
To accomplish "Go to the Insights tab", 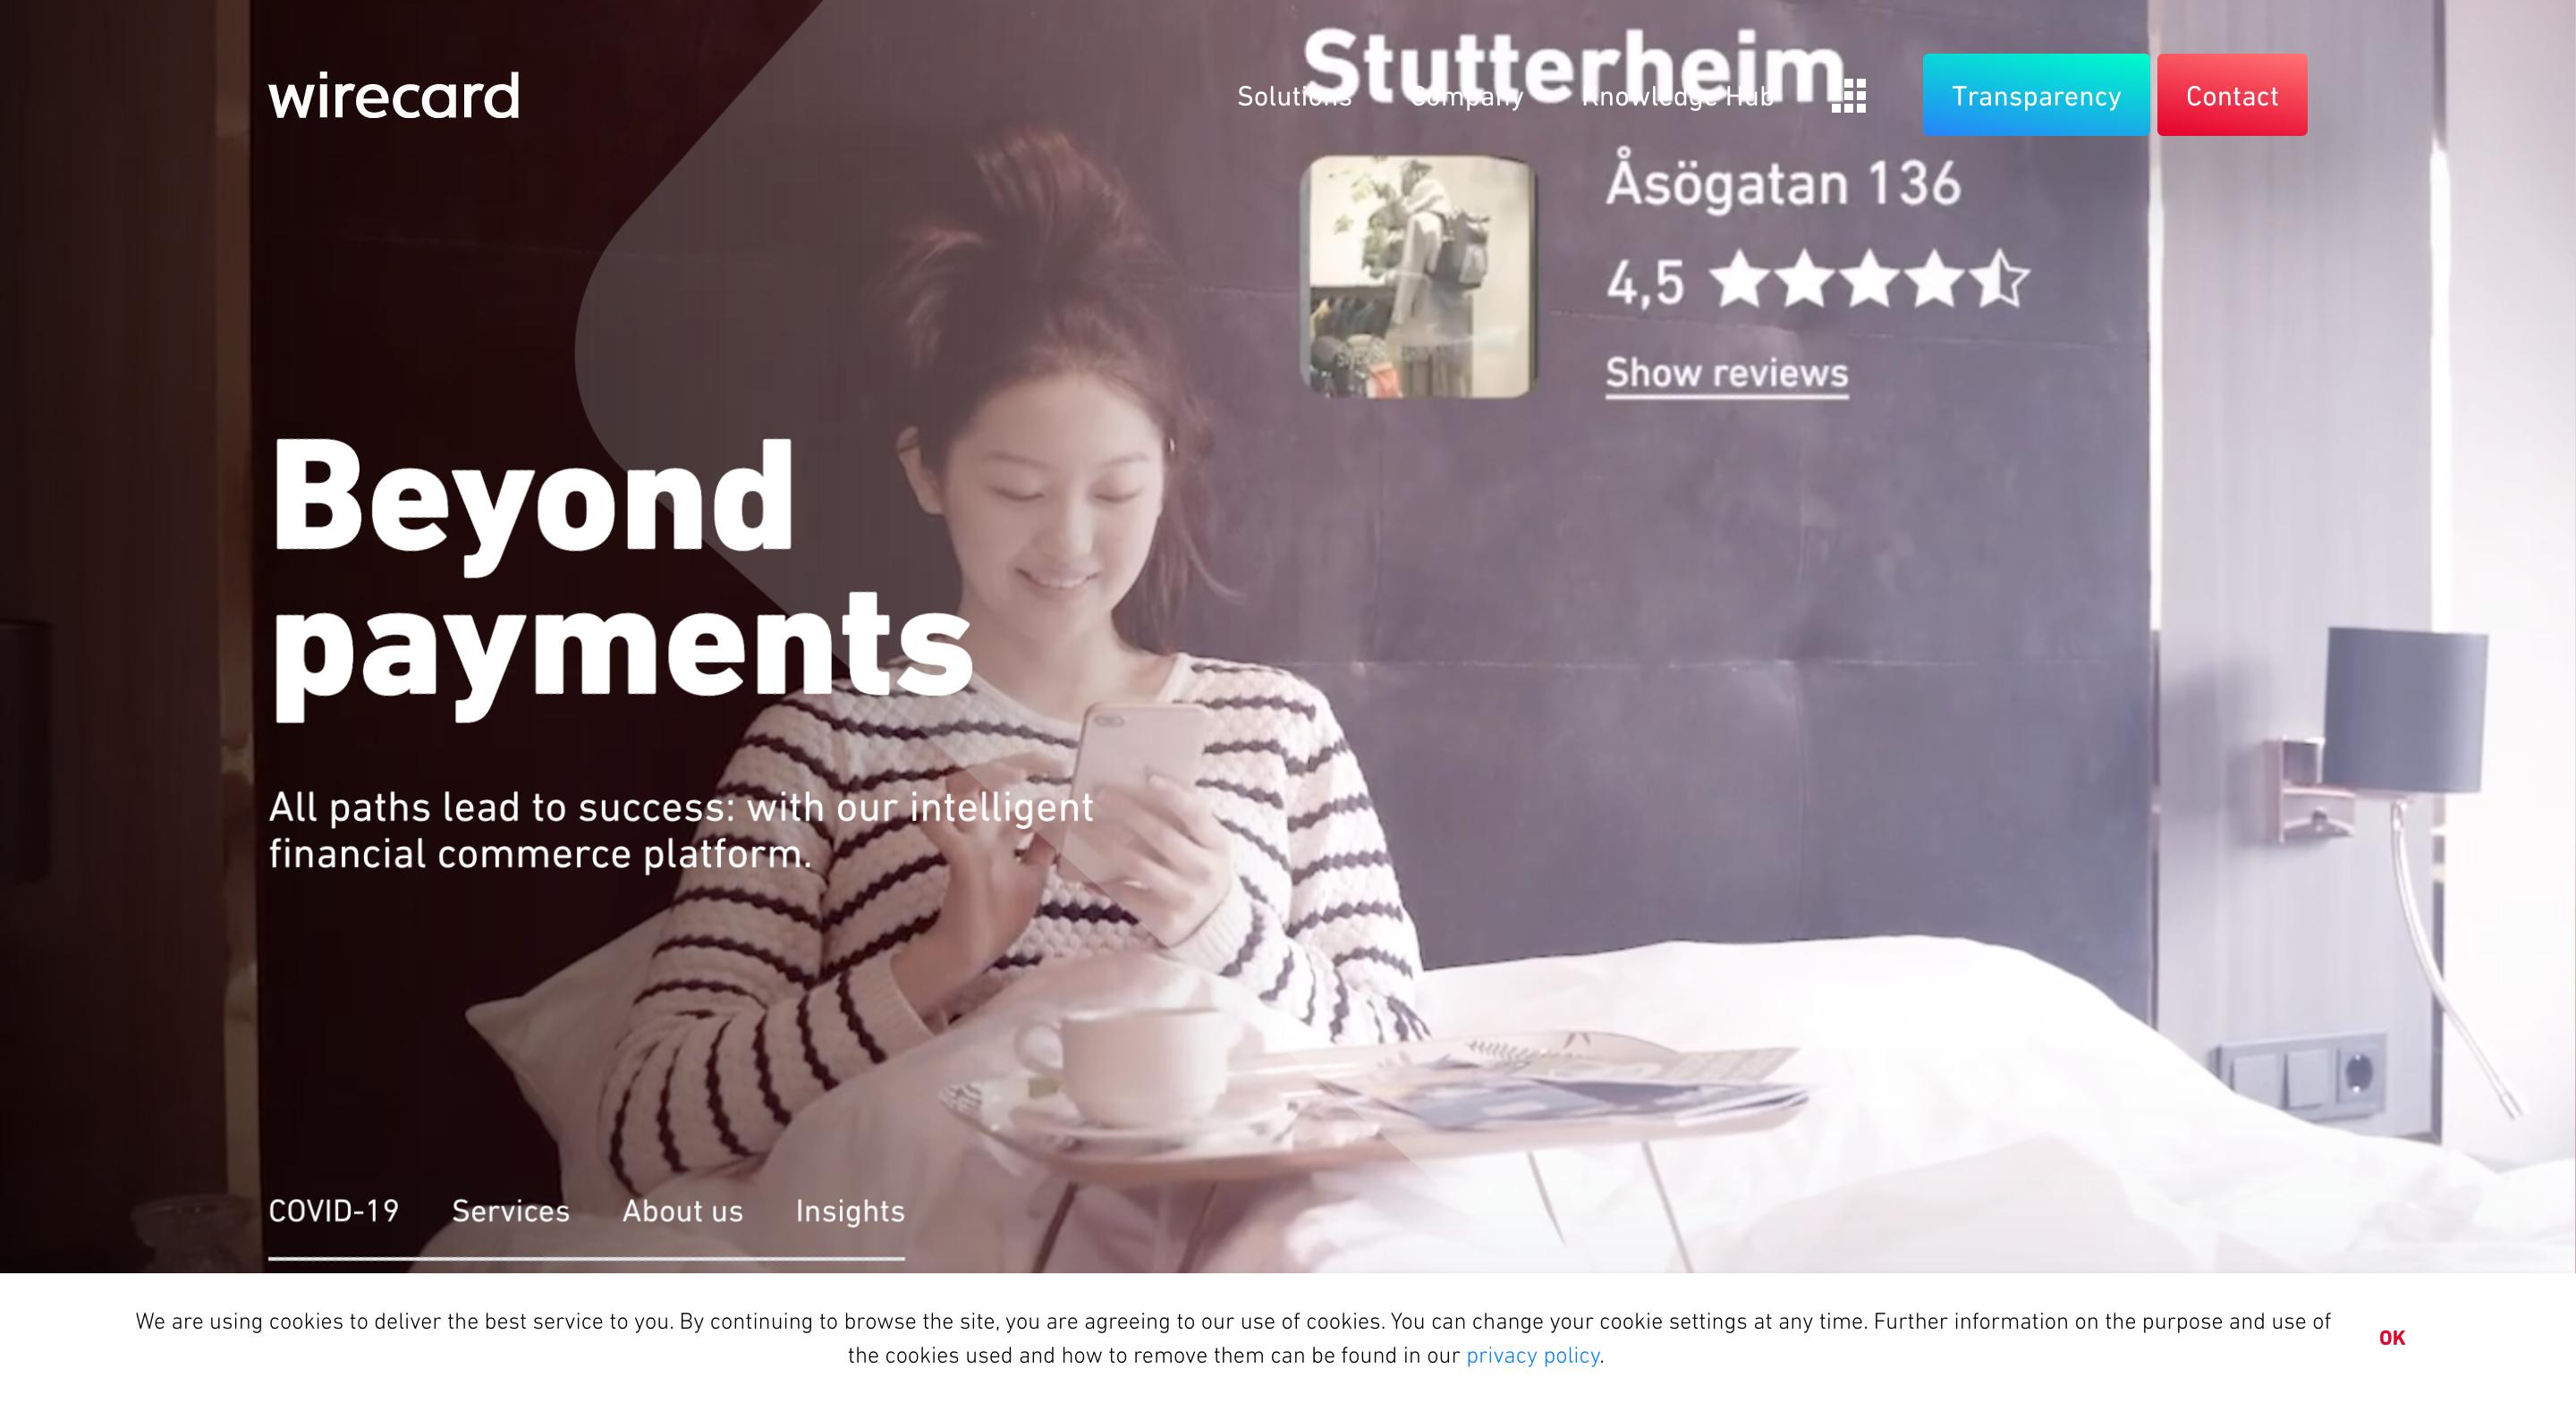I will click(x=850, y=1211).
